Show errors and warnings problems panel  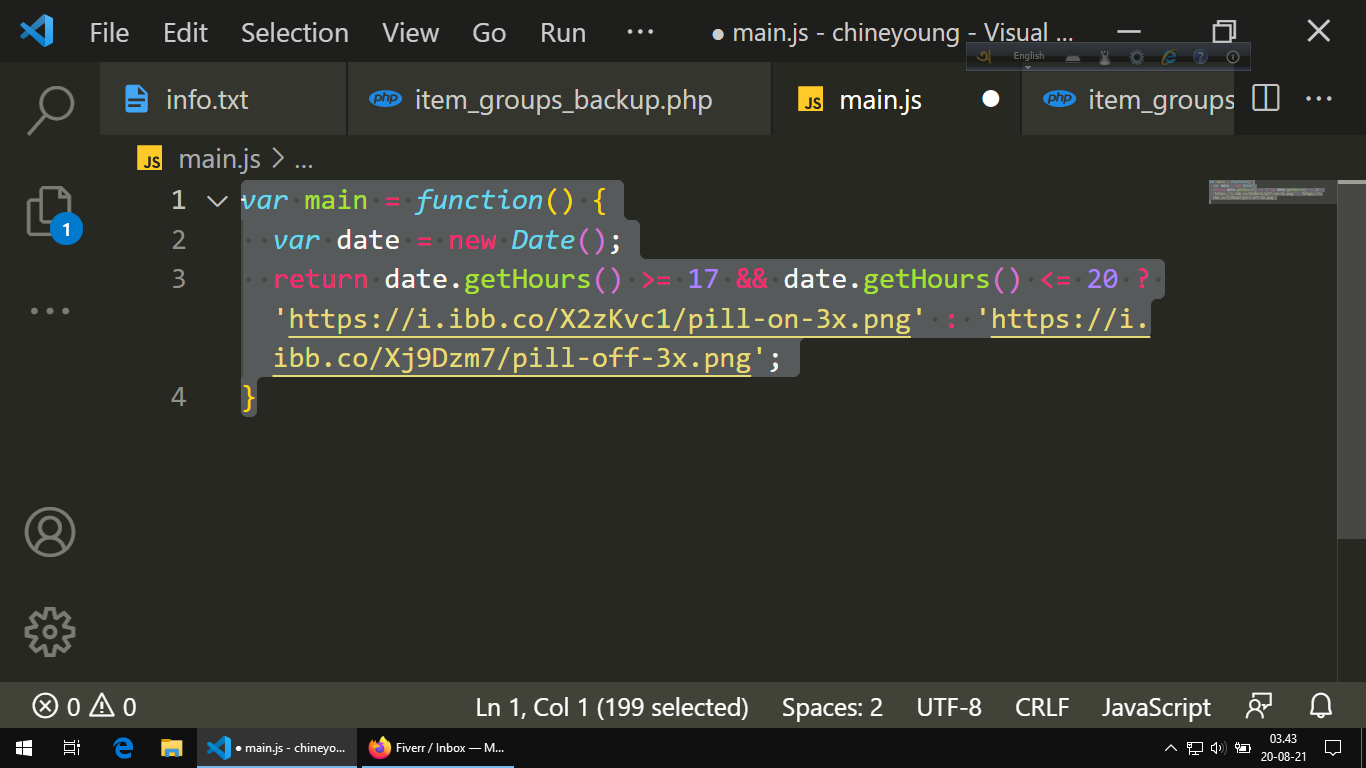(x=84, y=707)
